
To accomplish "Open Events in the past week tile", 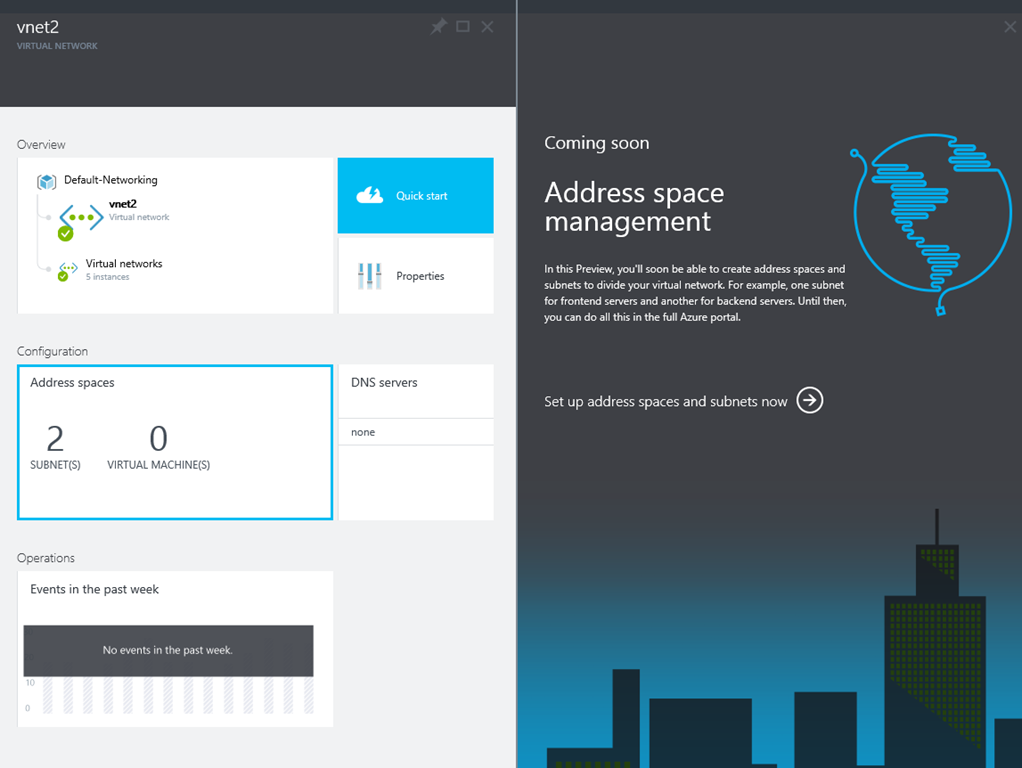I will (175, 649).
